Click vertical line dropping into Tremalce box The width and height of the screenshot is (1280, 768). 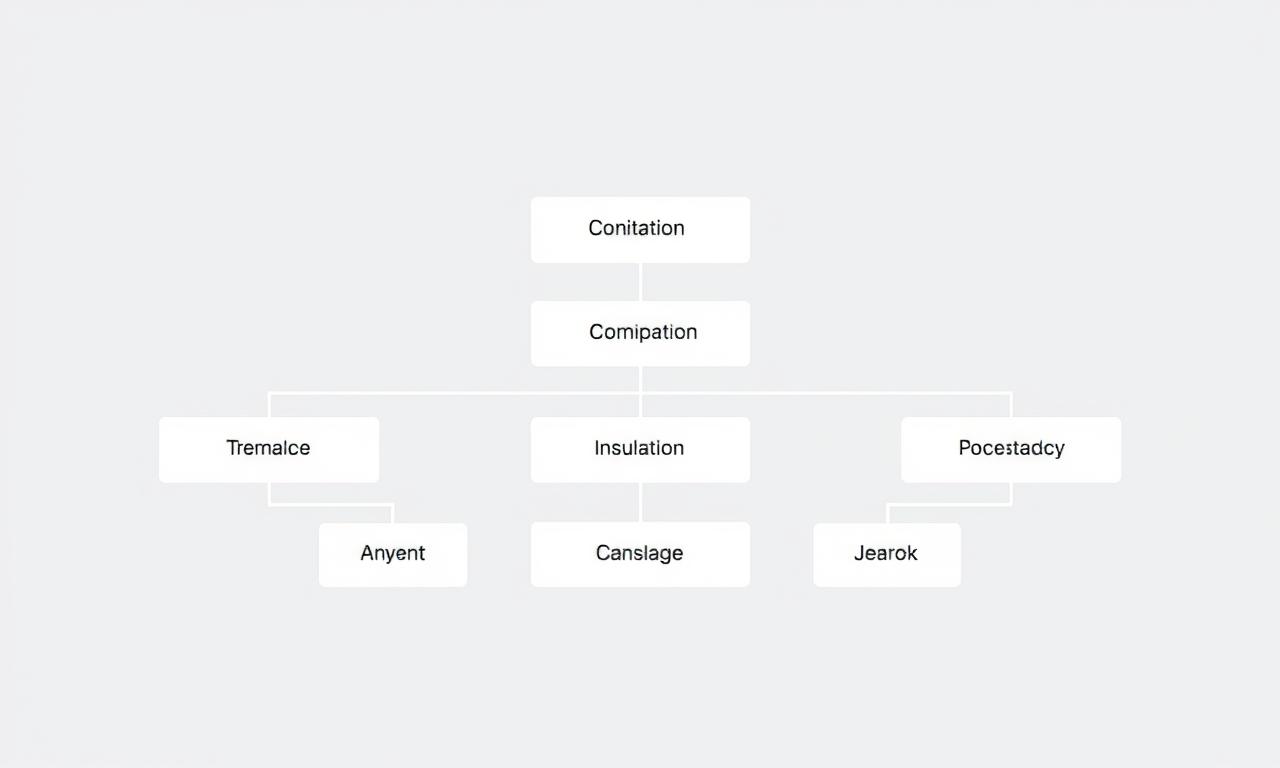[269, 405]
